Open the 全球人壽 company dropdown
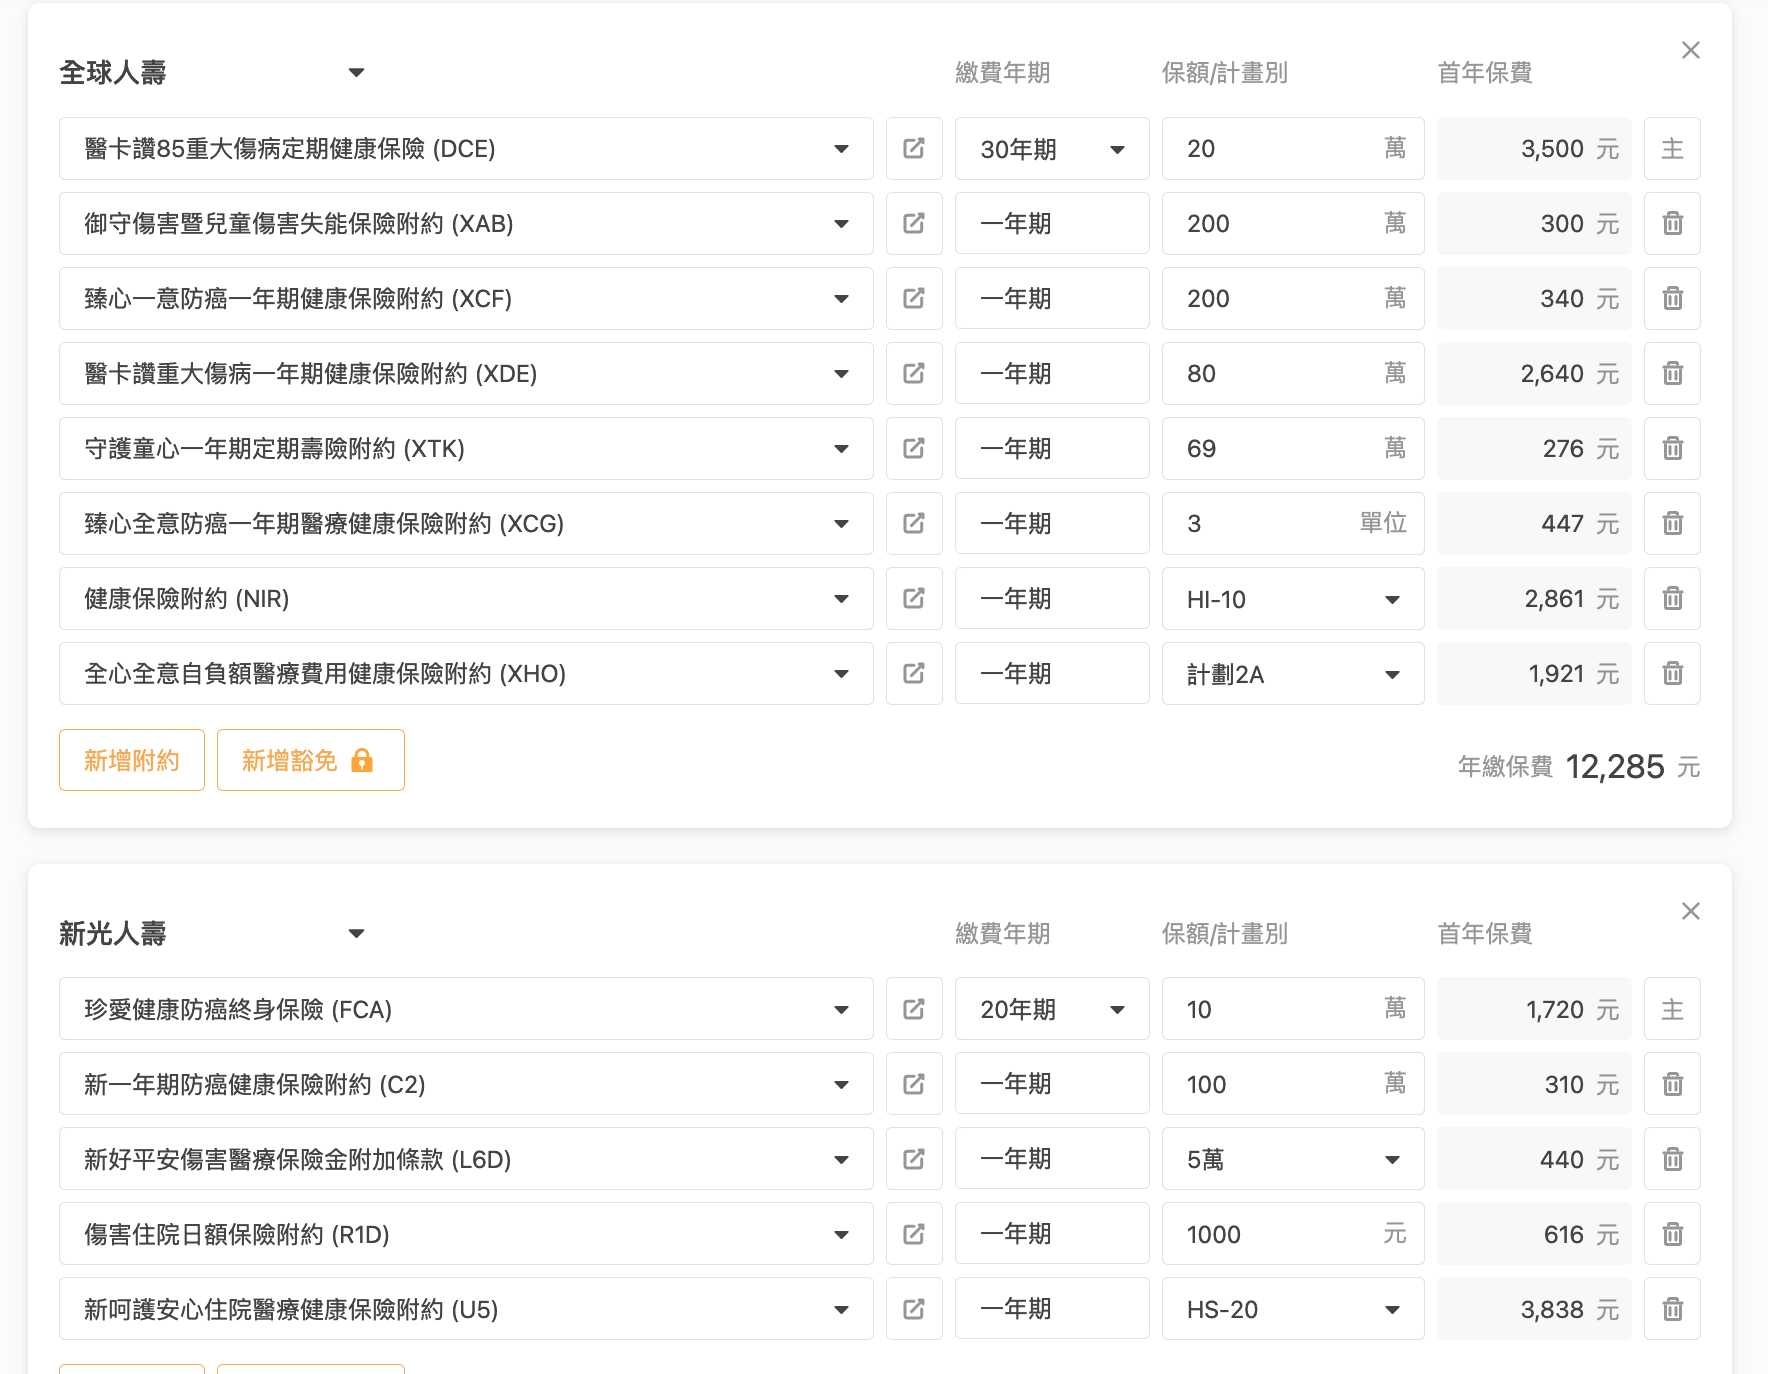Image resolution: width=1768 pixels, height=1374 pixels. [x=212, y=73]
